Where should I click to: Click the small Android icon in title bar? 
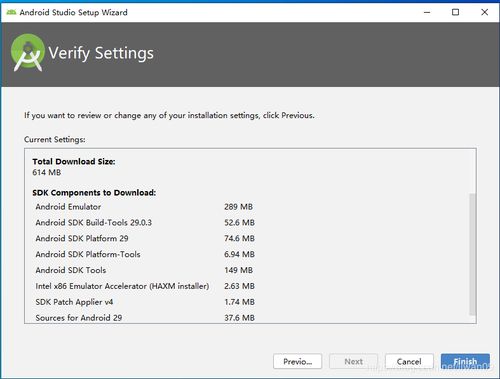click(11, 12)
